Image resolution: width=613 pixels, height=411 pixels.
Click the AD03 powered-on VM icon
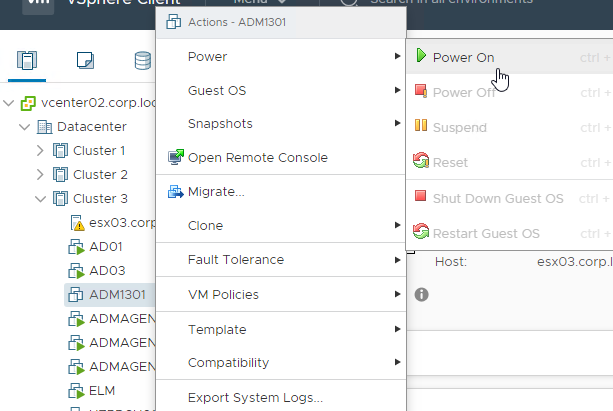click(76, 271)
